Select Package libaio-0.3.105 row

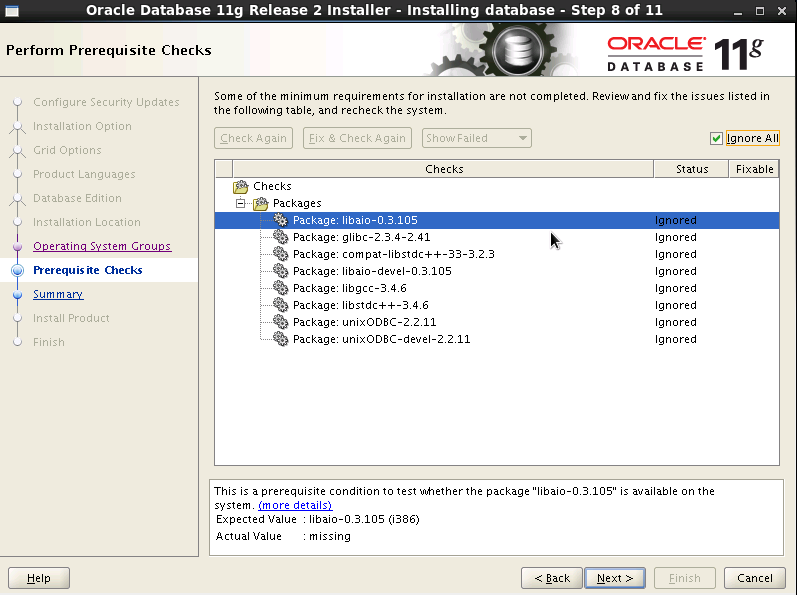coord(497,220)
